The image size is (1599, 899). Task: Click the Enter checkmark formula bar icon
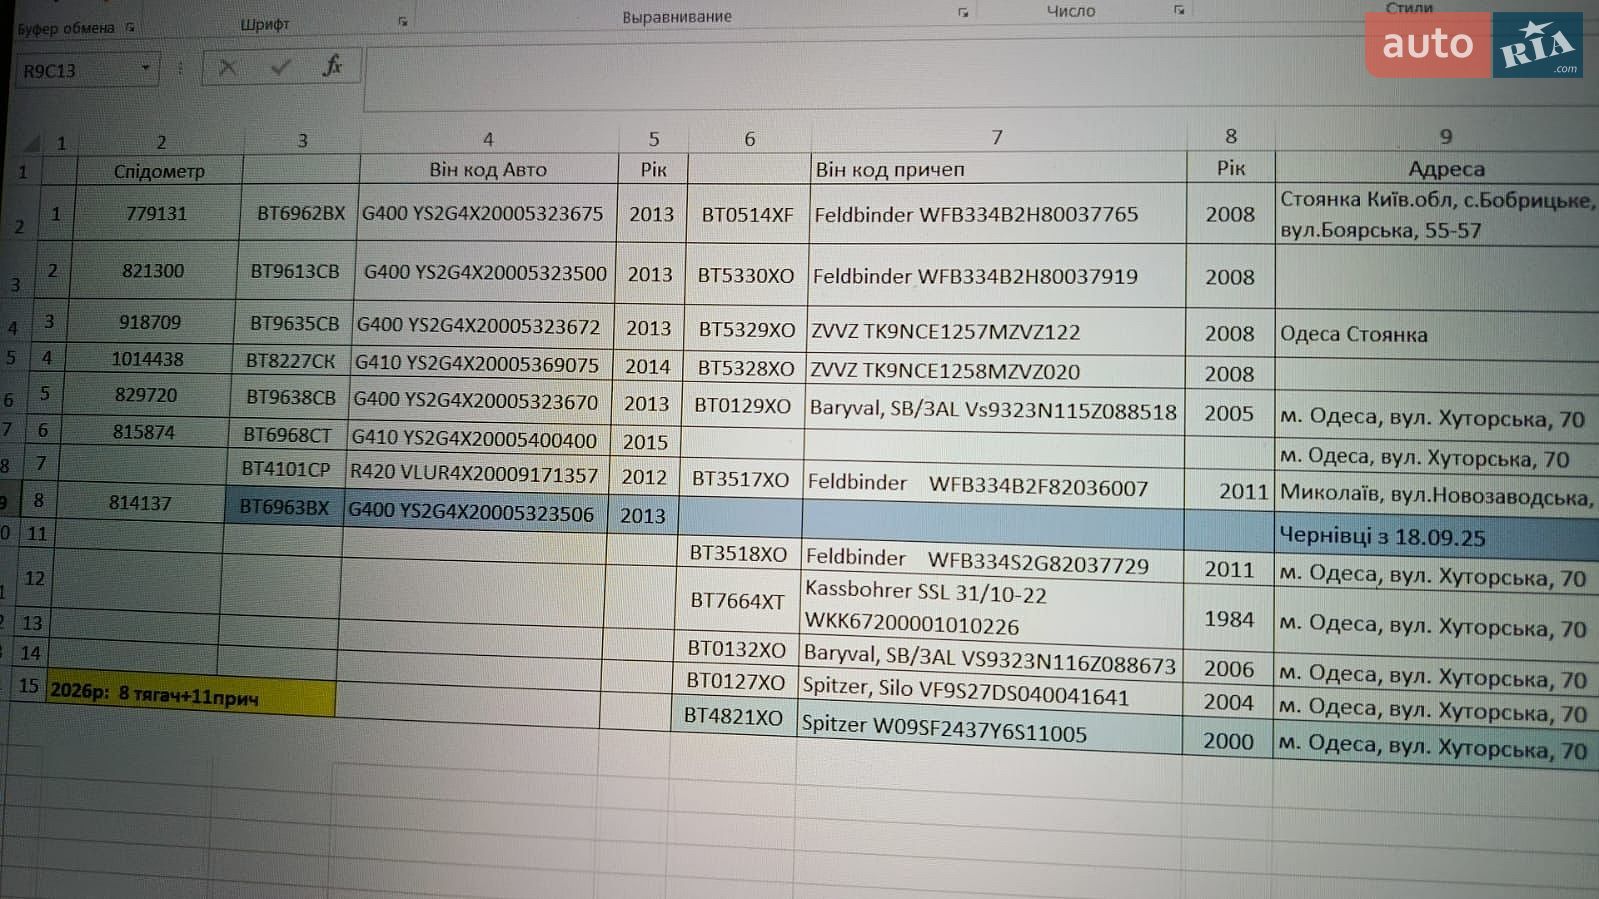pyautogui.click(x=281, y=67)
